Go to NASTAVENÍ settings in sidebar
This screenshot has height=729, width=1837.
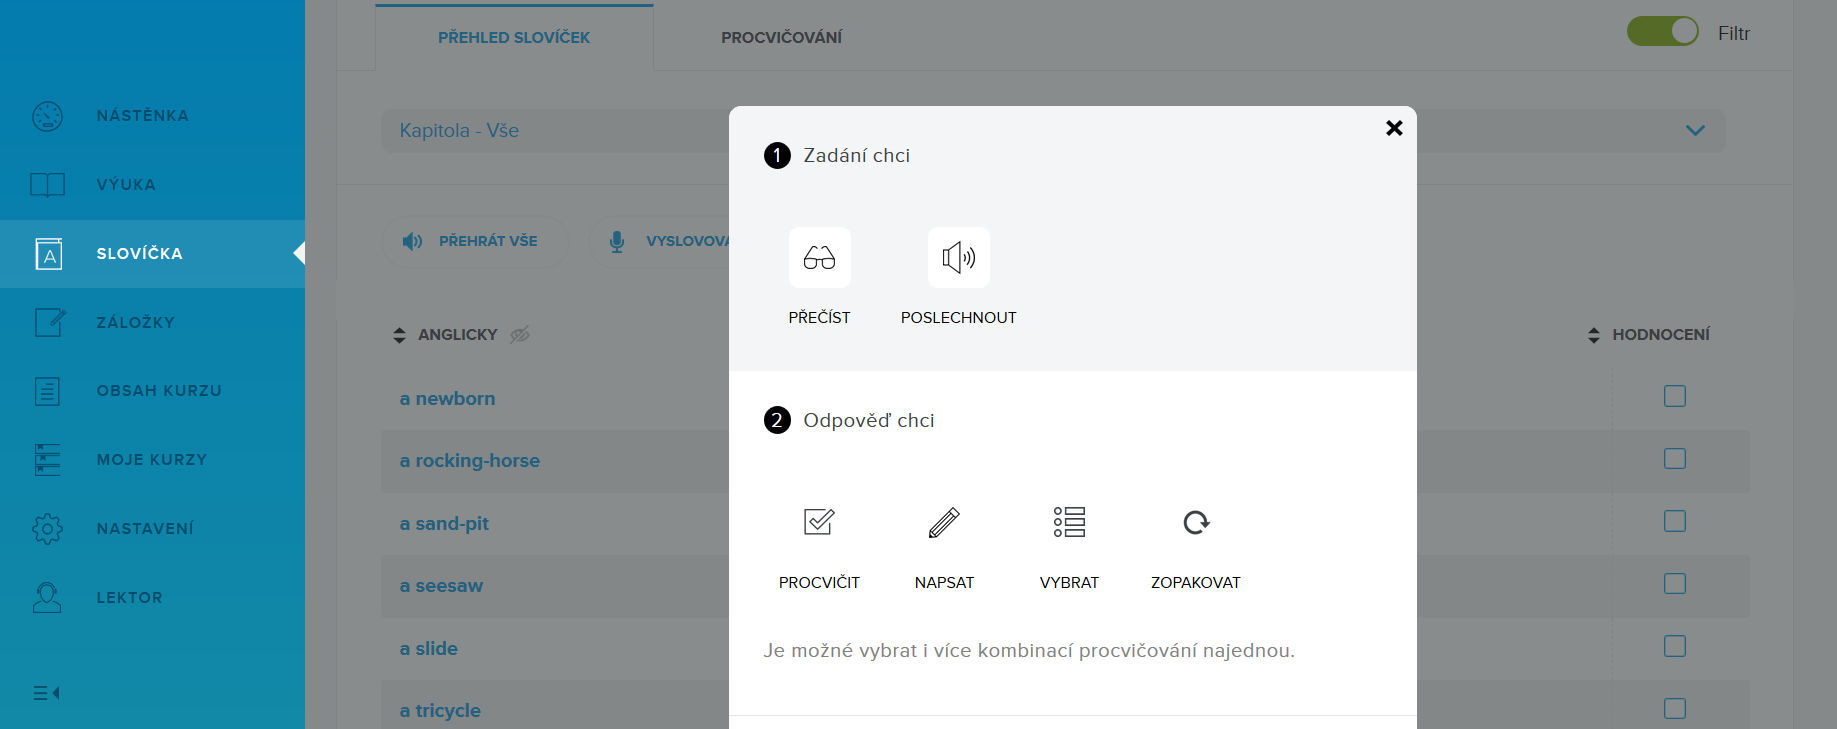pos(145,529)
